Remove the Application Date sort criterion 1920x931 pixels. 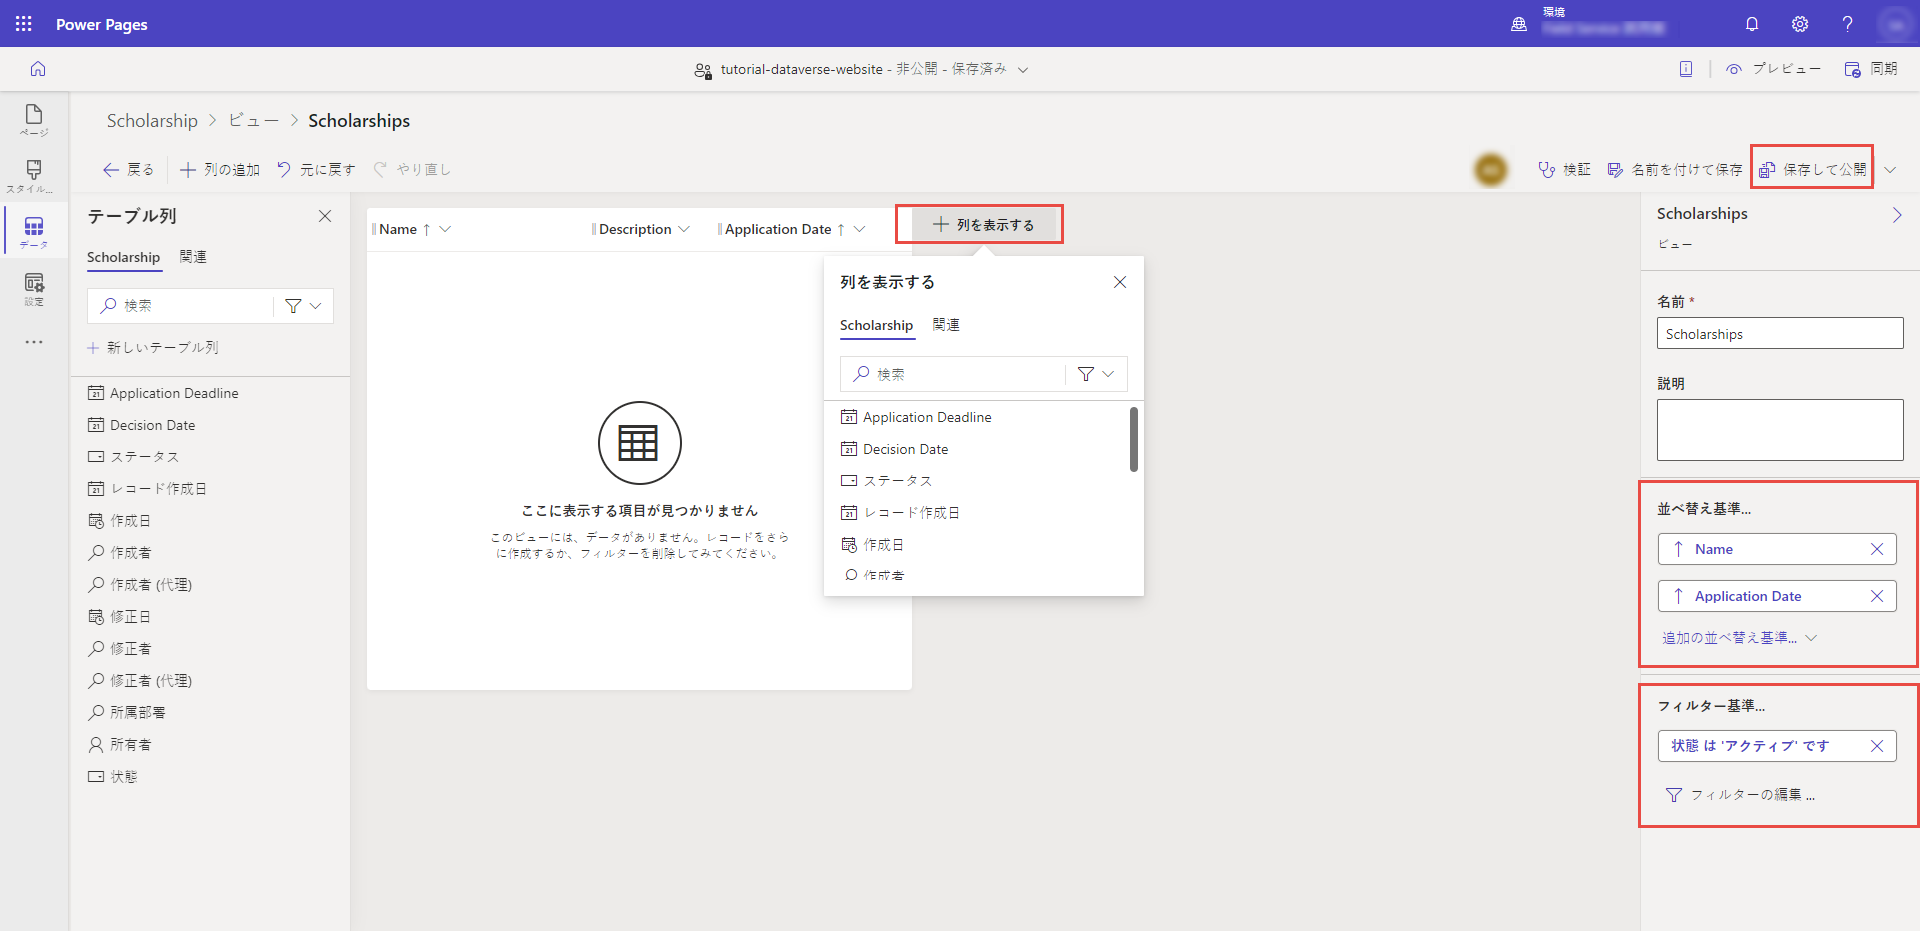click(1876, 596)
